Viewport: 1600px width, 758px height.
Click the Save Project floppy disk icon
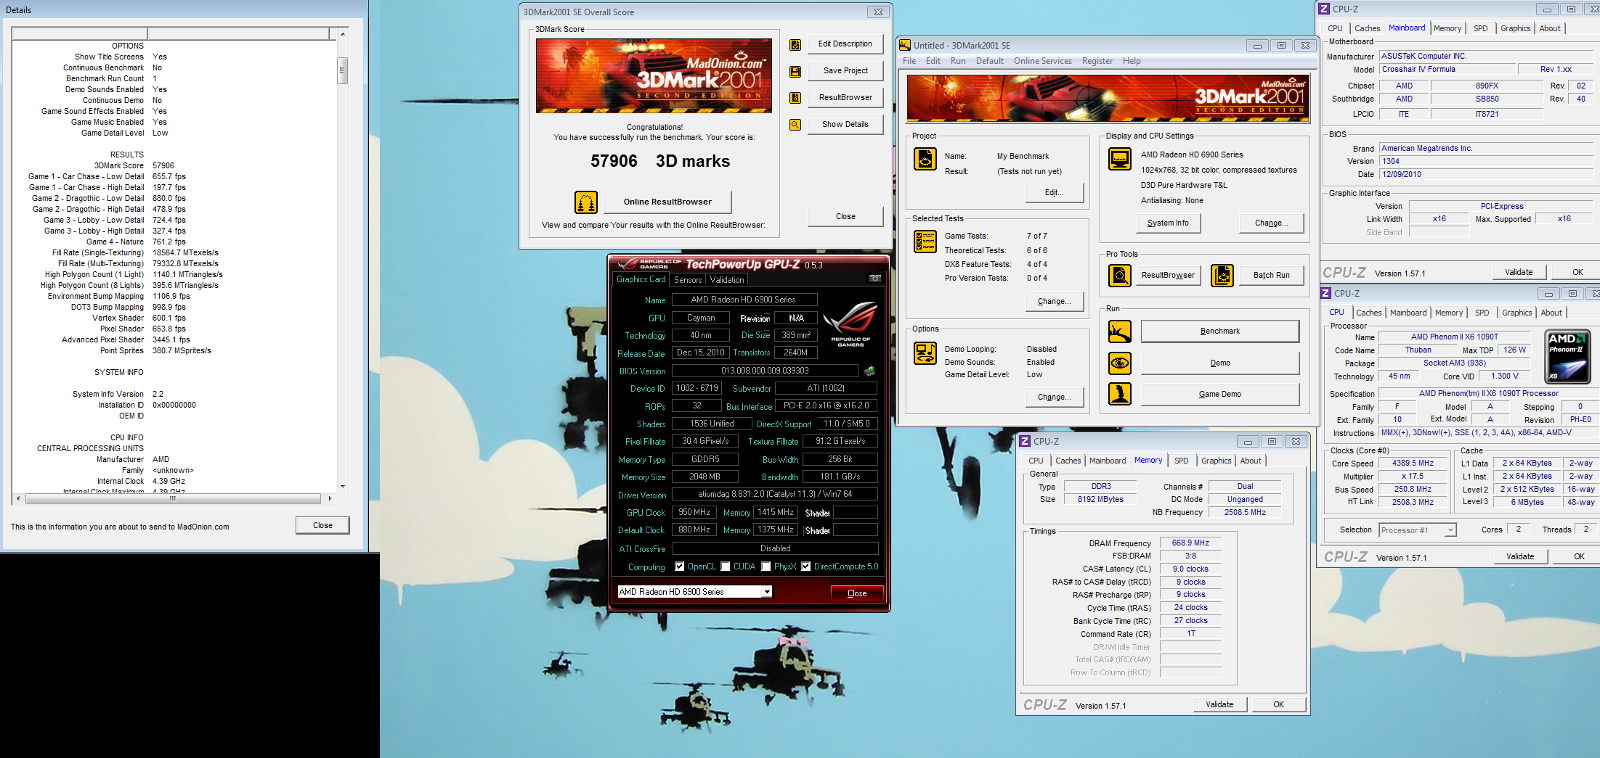click(x=795, y=71)
